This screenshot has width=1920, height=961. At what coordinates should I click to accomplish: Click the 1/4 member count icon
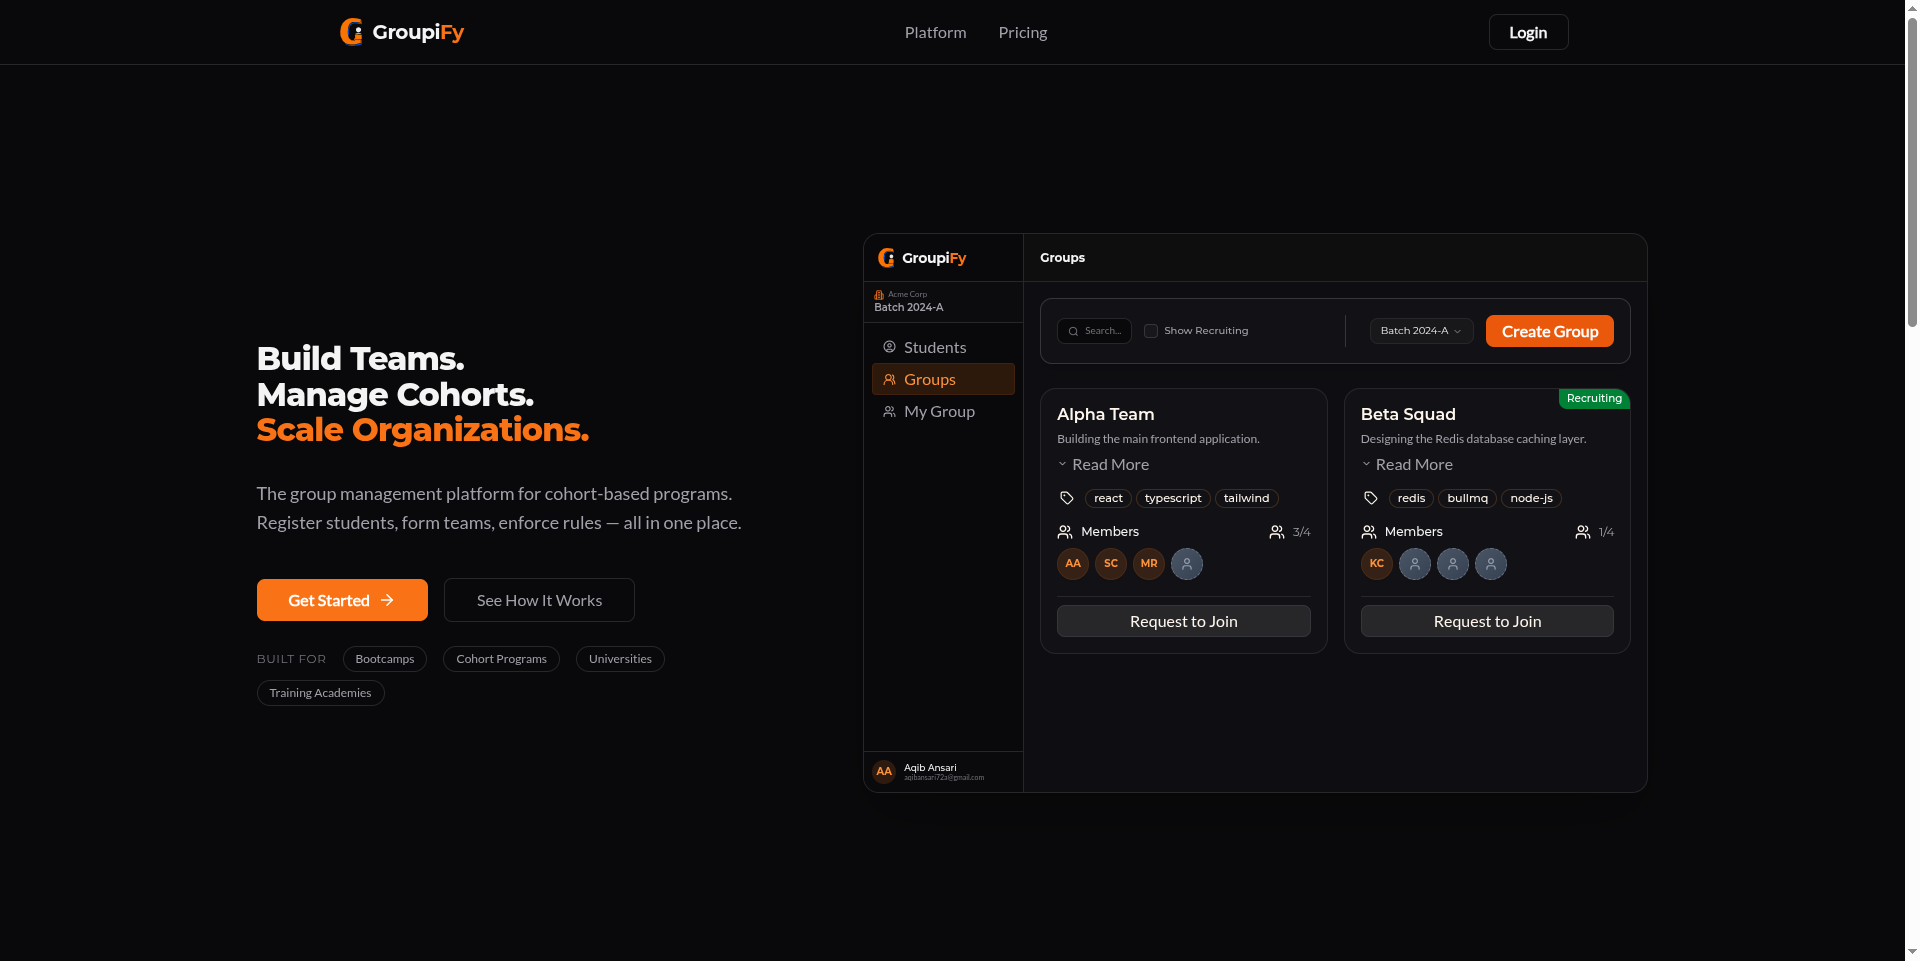pyautogui.click(x=1583, y=532)
